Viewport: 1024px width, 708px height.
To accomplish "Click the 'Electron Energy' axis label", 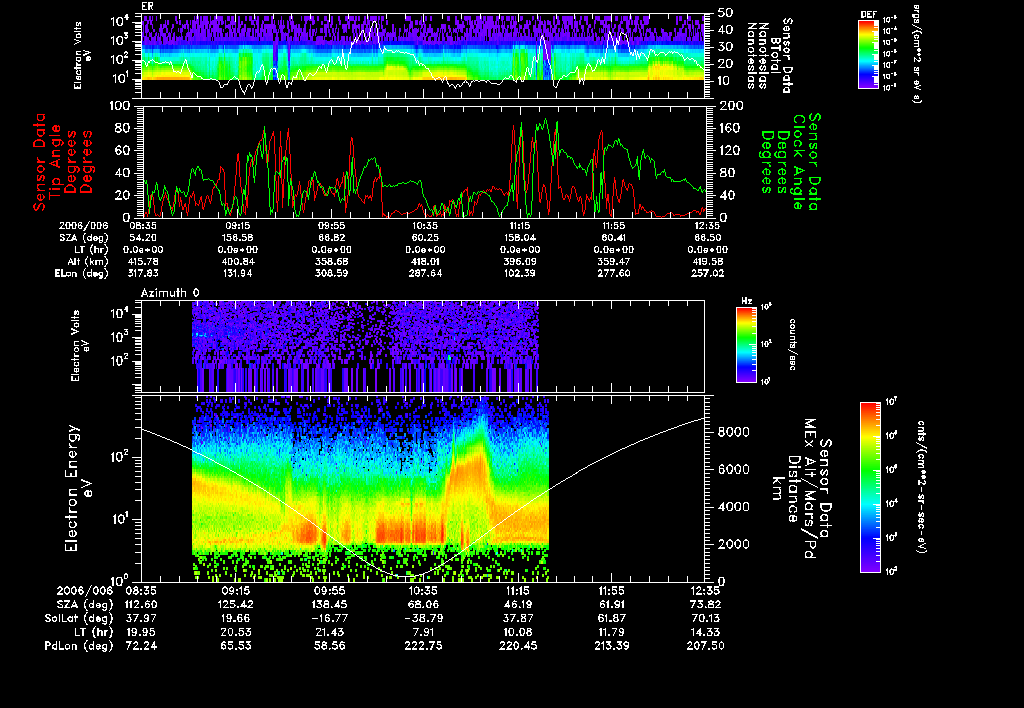I will pyautogui.click(x=72, y=488).
